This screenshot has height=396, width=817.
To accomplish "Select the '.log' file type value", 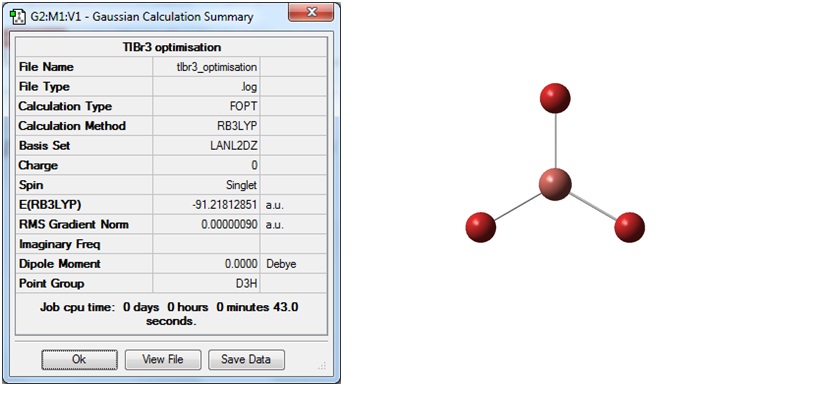I will [x=249, y=87].
